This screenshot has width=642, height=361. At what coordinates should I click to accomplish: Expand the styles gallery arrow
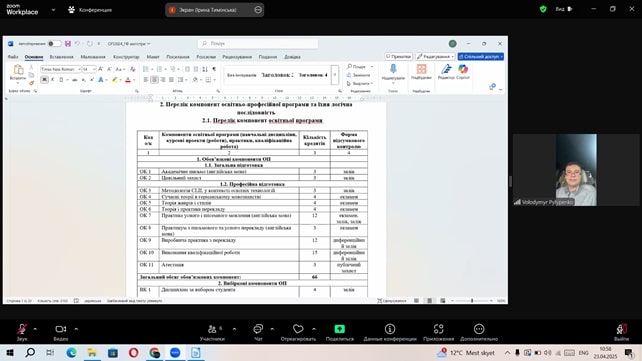(x=335, y=75)
